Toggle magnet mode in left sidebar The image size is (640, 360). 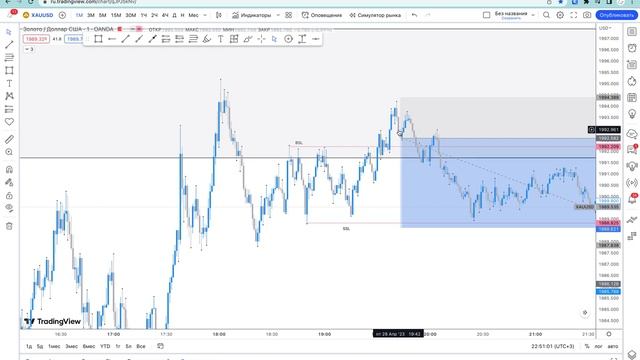[x=9, y=170]
